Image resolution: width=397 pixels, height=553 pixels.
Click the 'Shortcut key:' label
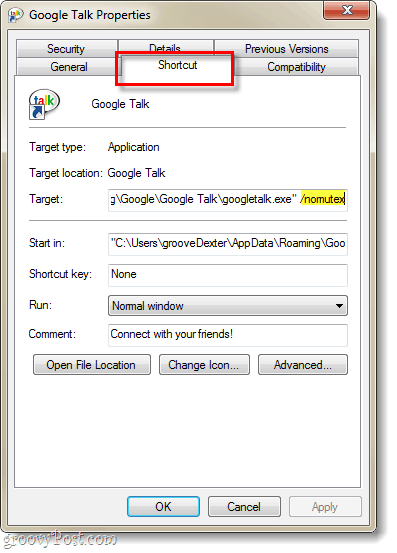click(x=60, y=274)
